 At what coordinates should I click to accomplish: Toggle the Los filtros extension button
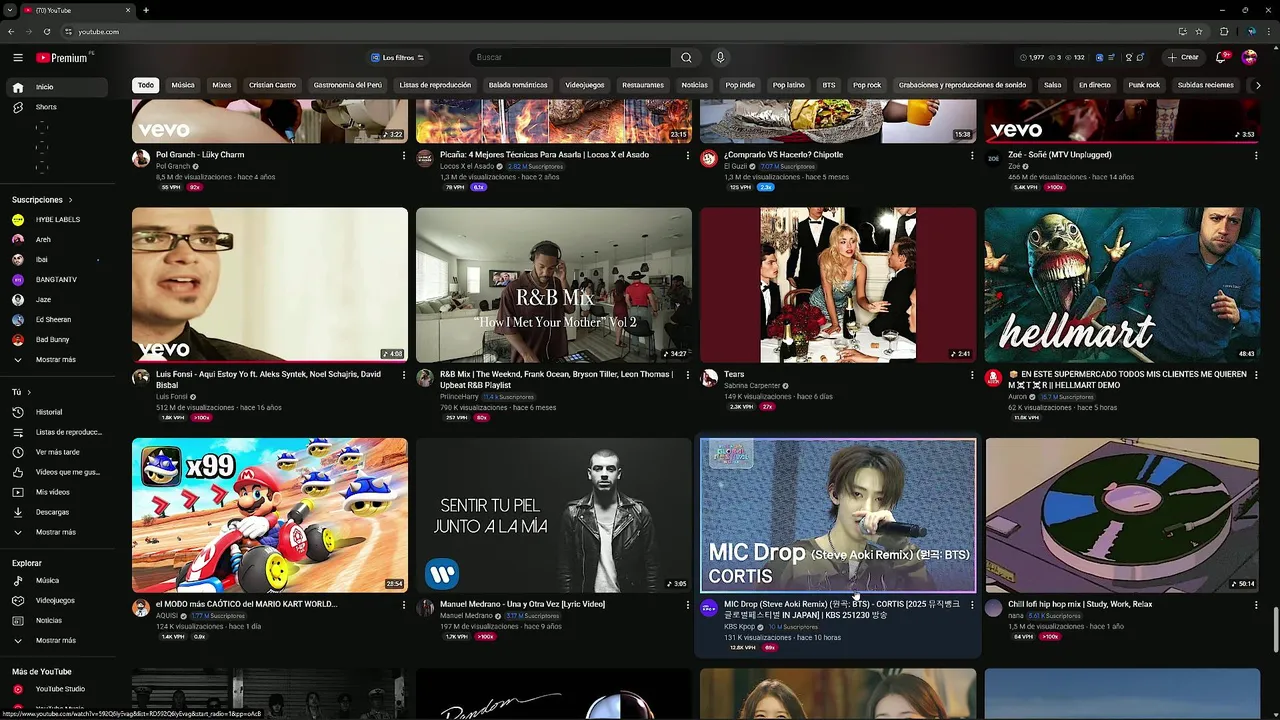[397, 58]
